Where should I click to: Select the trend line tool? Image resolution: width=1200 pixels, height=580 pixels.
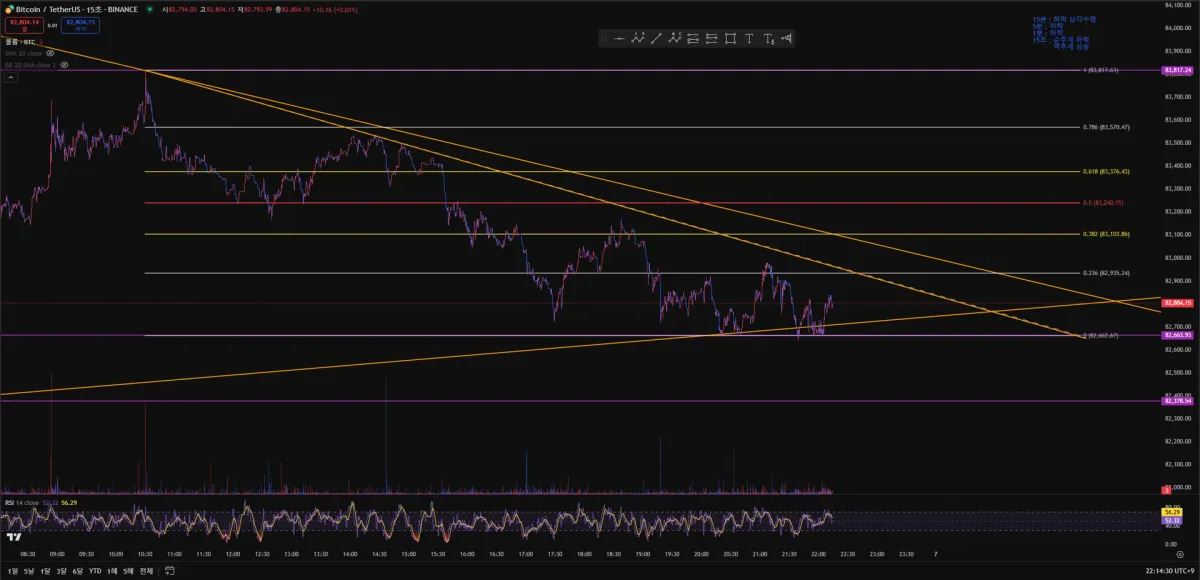click(x=656, y=38)
